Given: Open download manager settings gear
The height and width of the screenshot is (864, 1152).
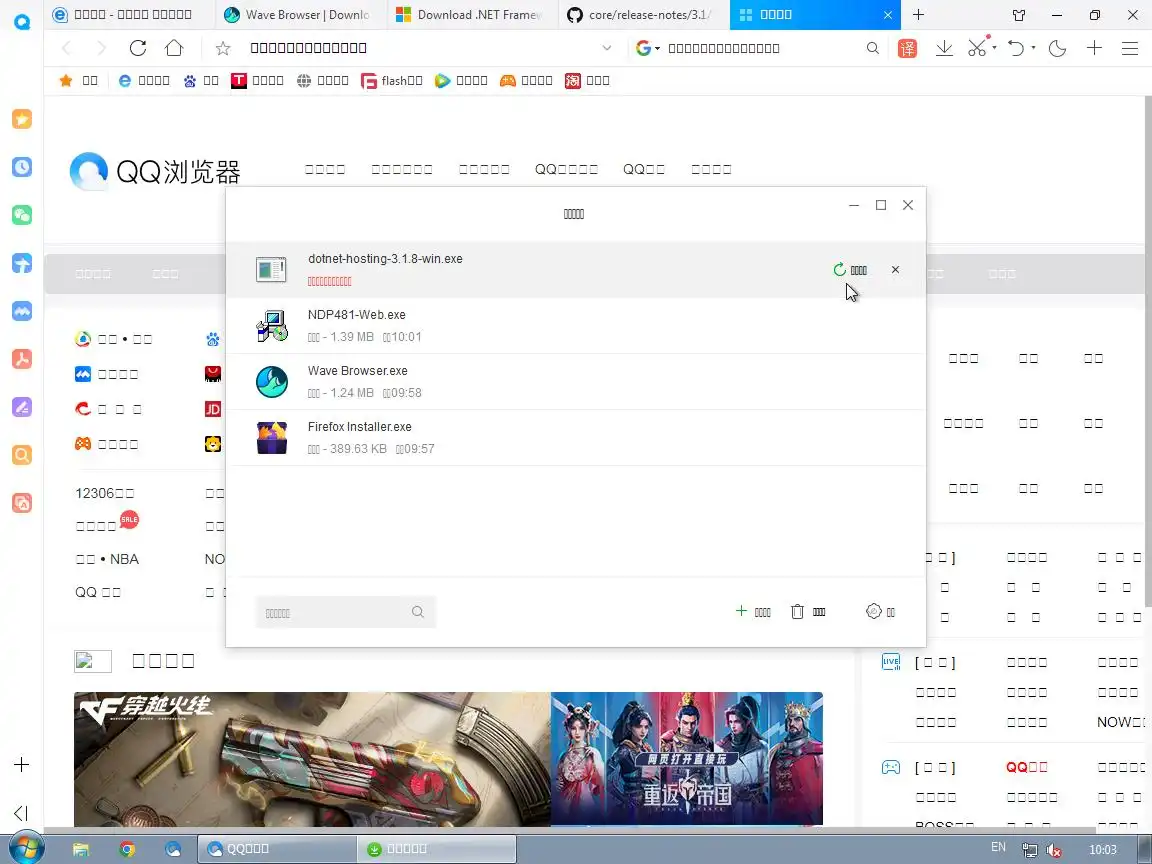Looking at the screenshot, I should 880,611.
